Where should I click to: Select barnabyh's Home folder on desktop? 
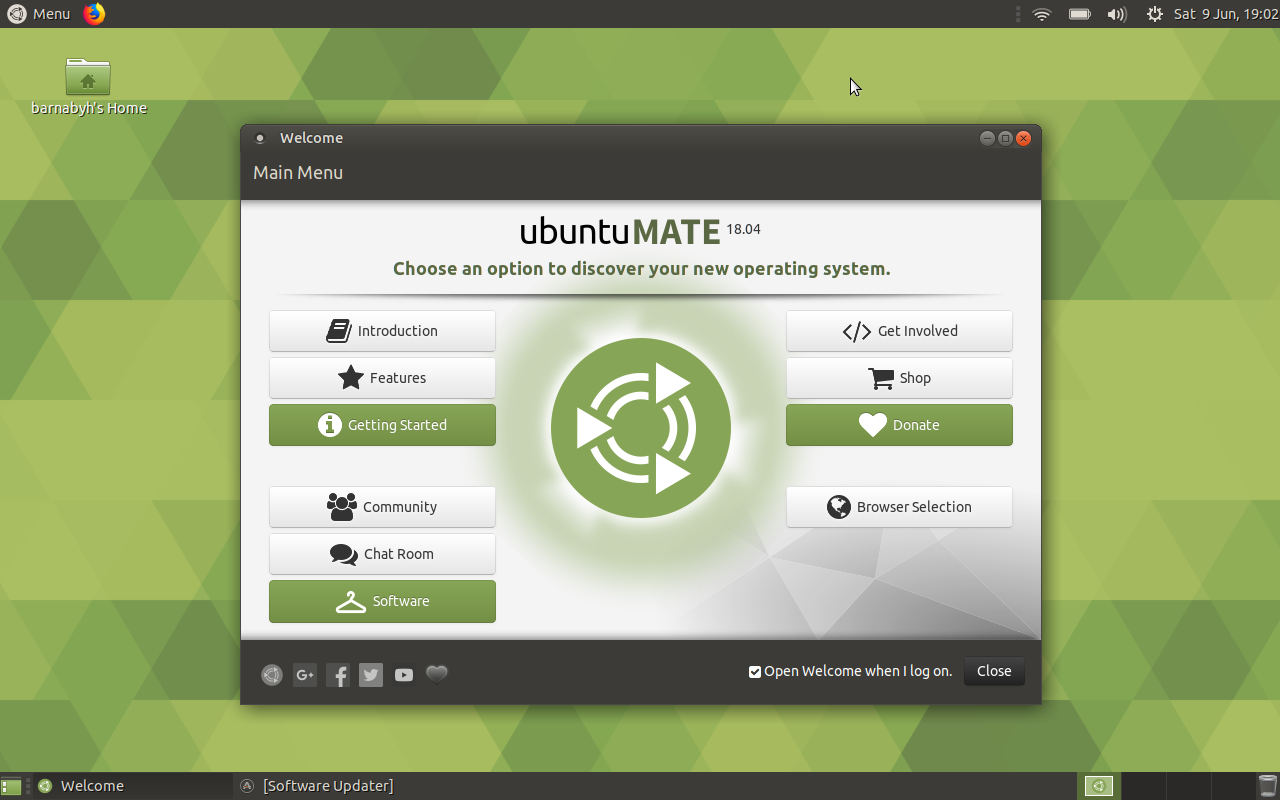coord(89,87)
